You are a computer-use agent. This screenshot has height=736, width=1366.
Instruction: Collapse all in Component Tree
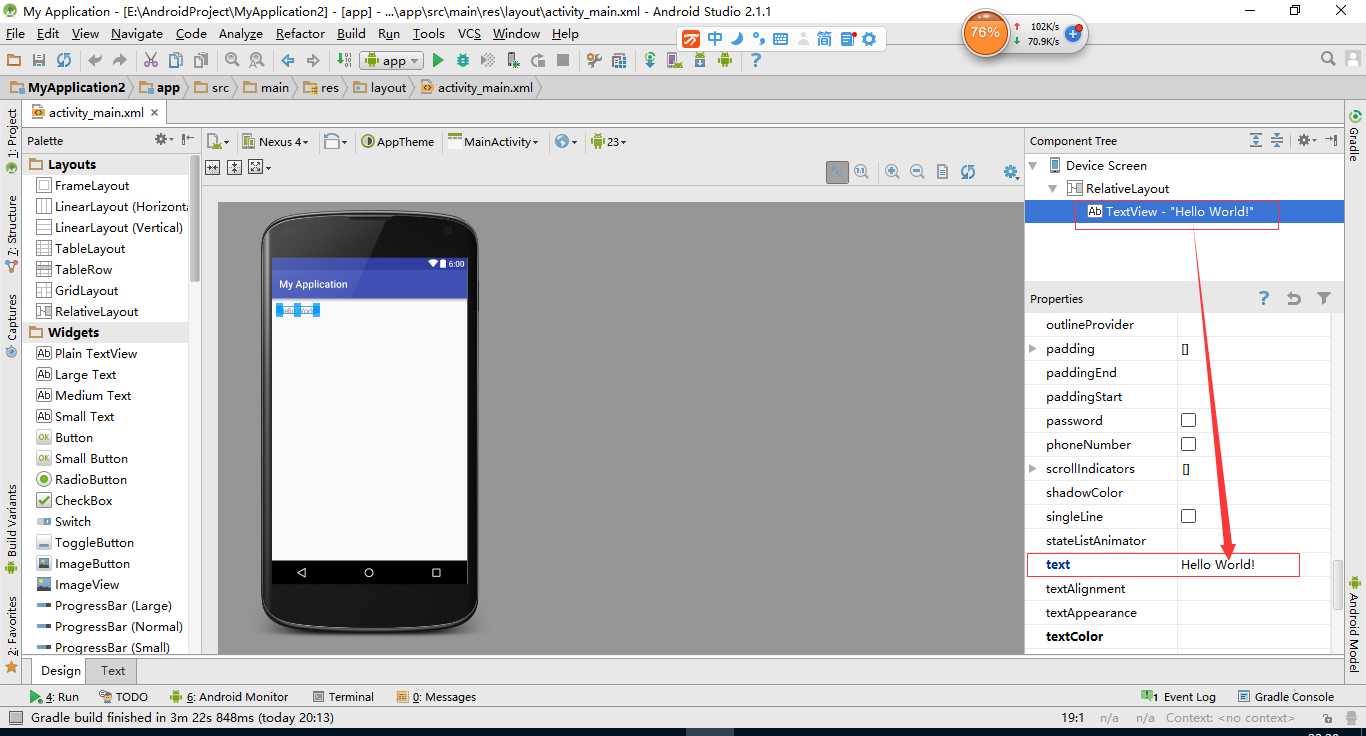click(1277, 141)
